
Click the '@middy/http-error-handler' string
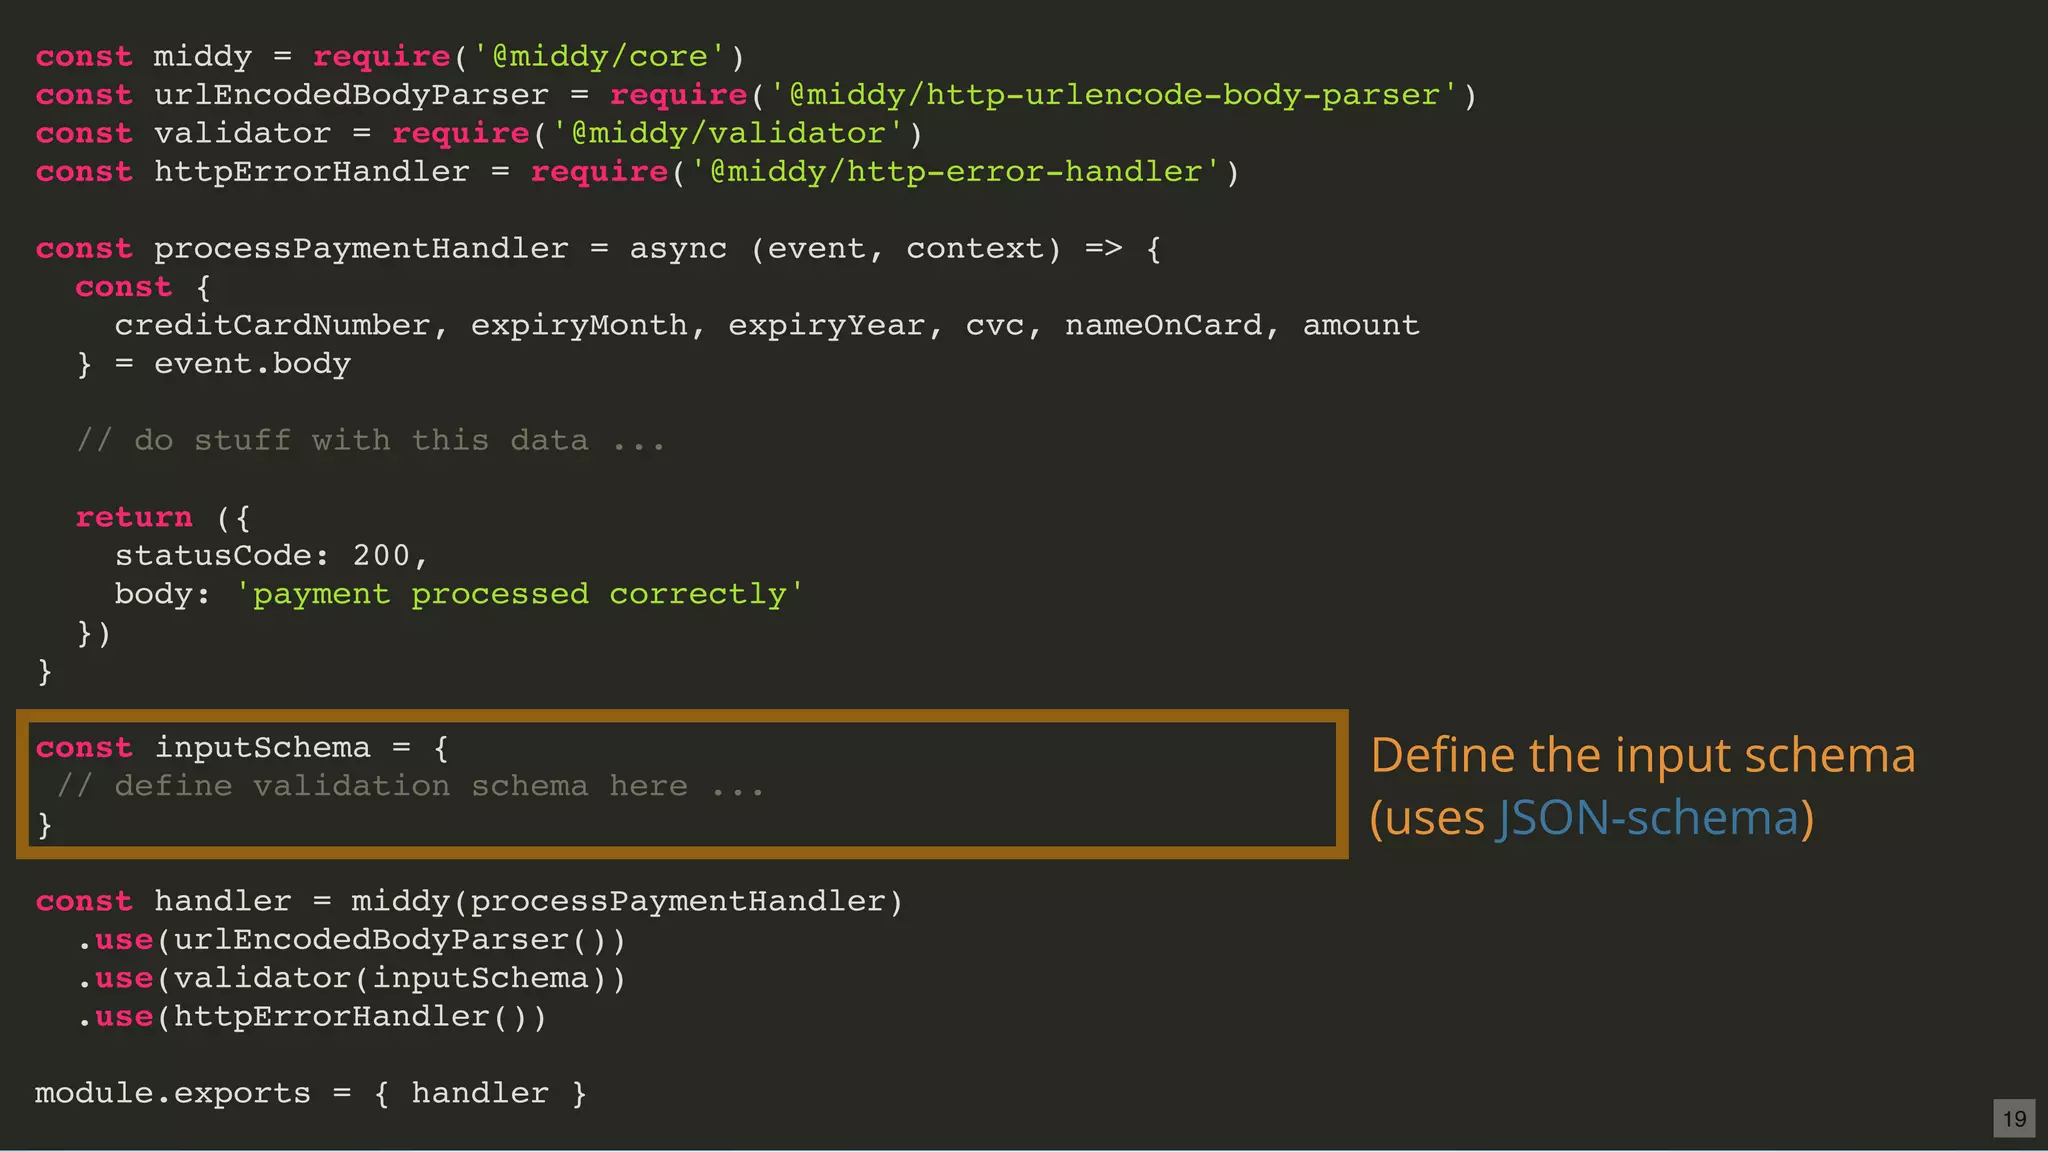pos(955,172)
